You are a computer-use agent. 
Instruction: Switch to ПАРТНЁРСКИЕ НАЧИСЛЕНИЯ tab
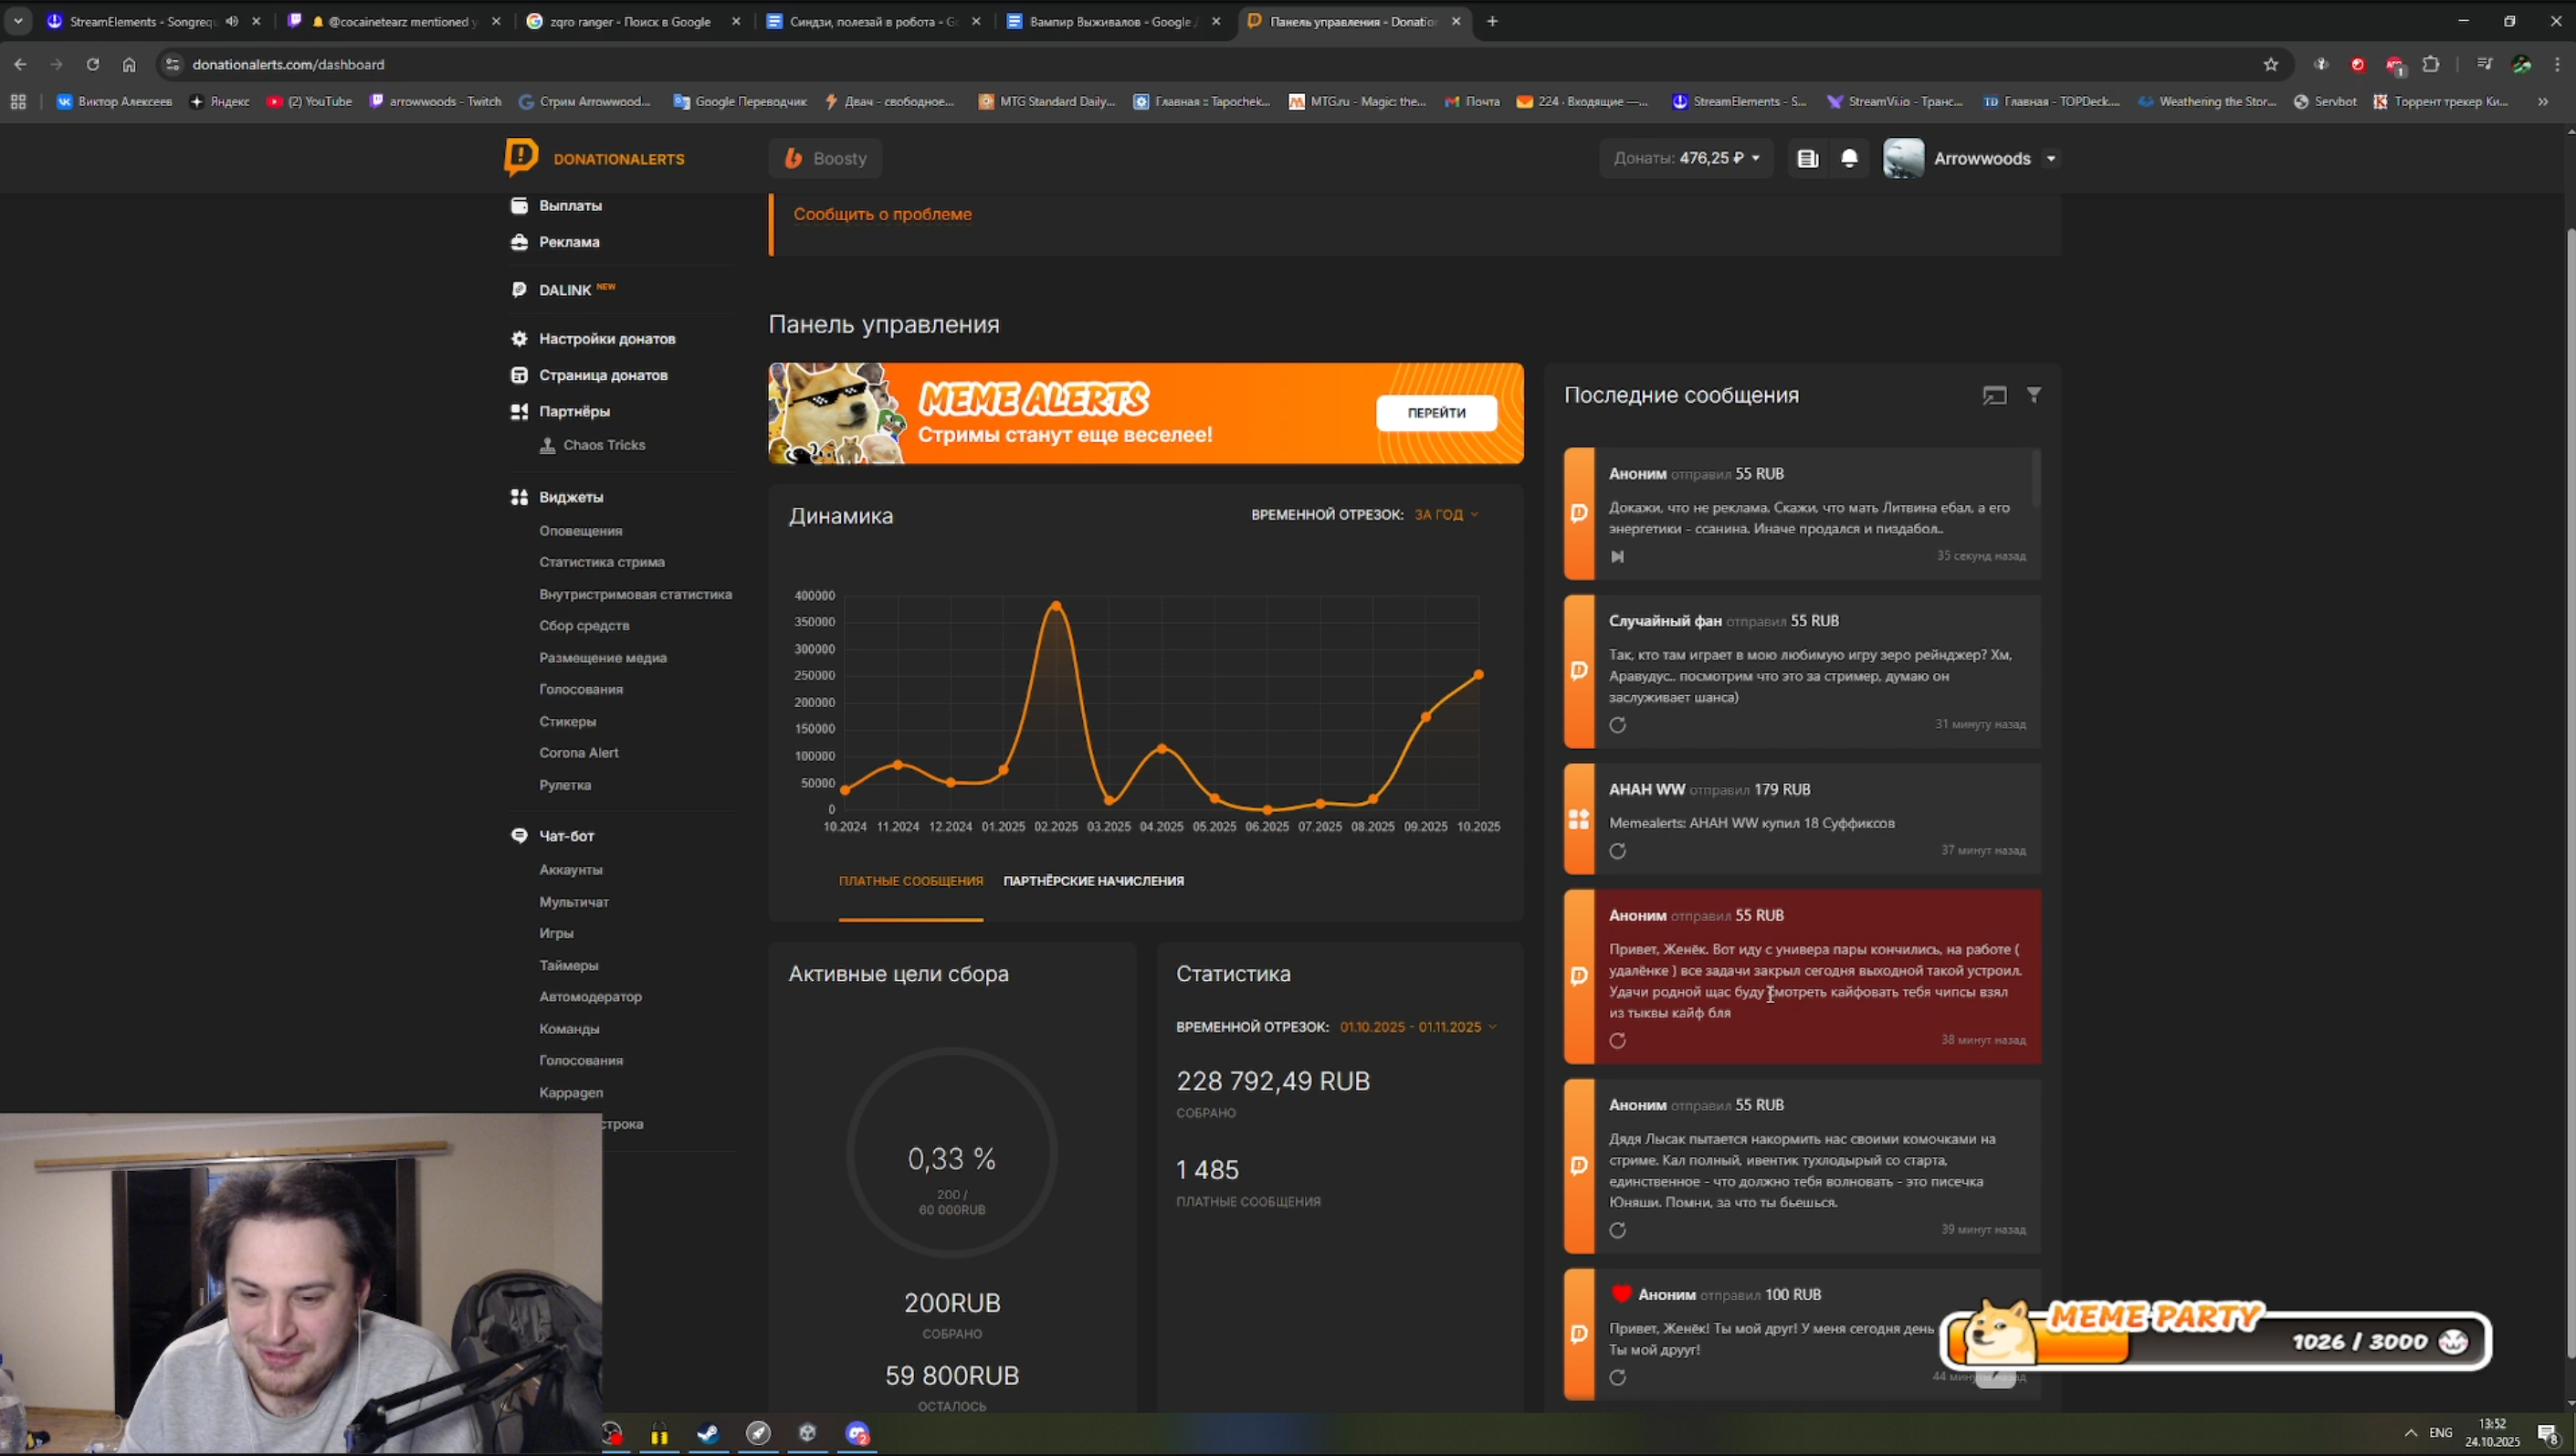(1093, 881)
